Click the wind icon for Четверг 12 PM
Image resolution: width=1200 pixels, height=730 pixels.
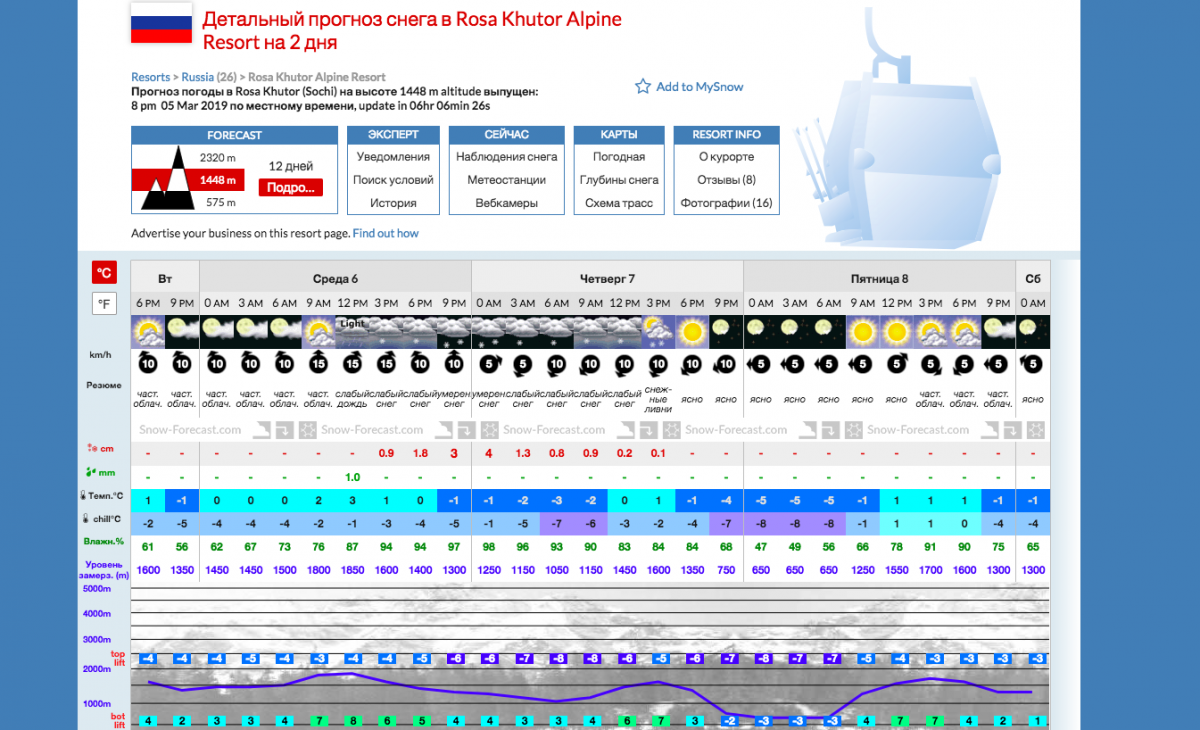(624, 363)
